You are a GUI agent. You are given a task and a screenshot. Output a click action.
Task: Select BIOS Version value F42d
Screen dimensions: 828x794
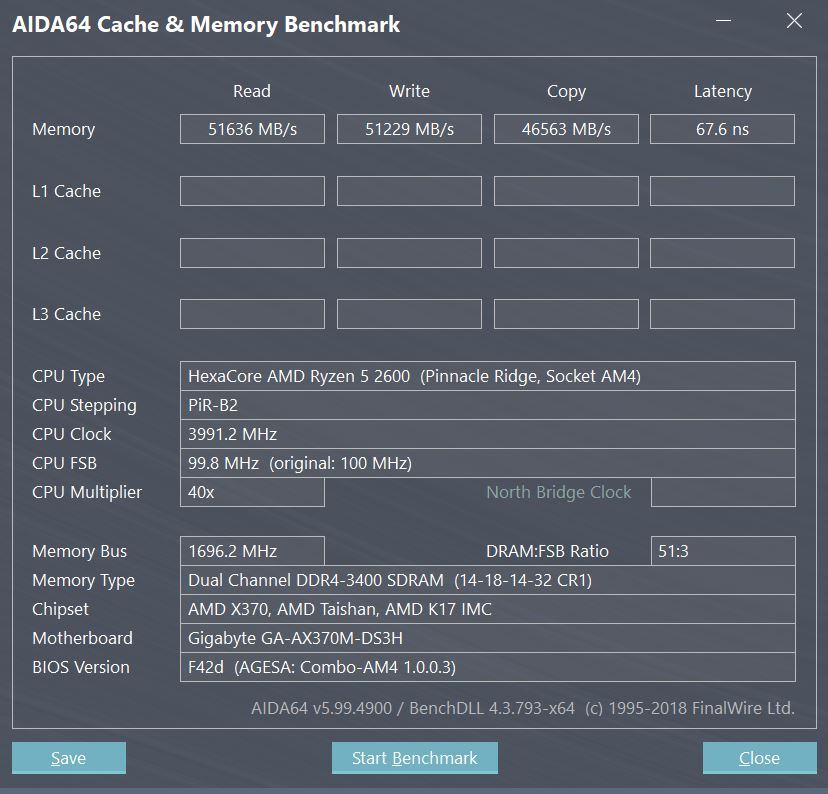coord(488,667)
